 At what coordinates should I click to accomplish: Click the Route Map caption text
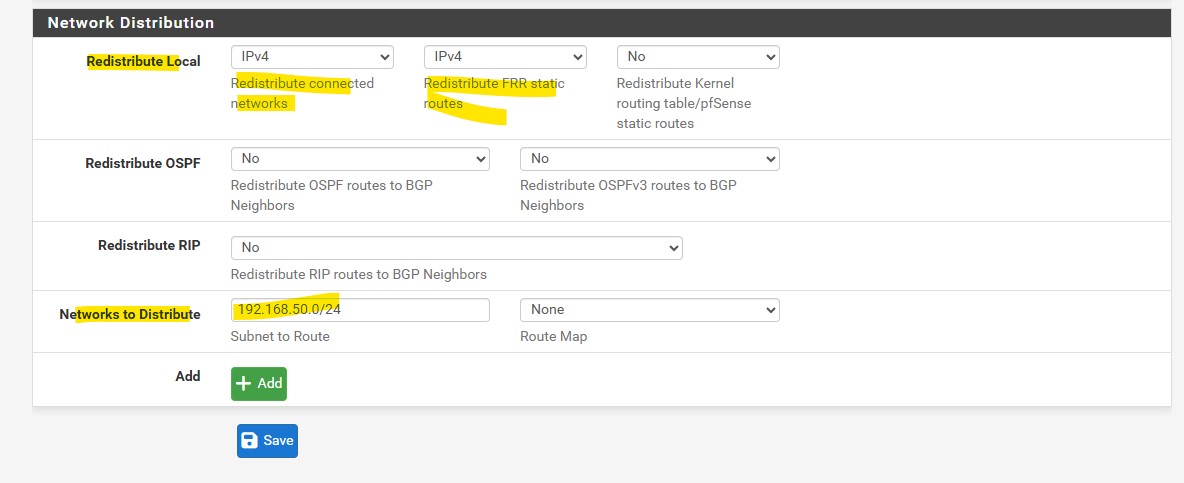(553, 337)
